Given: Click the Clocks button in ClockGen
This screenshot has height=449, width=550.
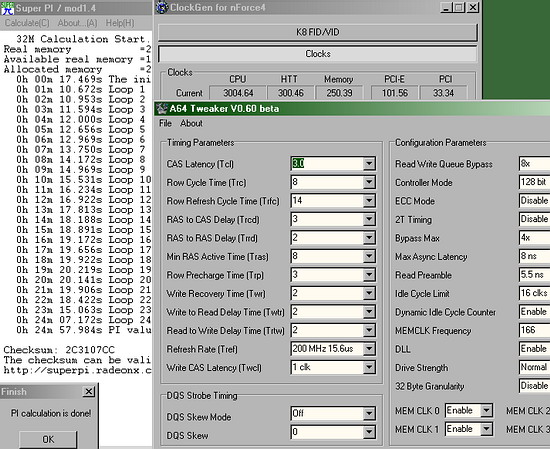Looking at the screenshot, I should point(317,54).
